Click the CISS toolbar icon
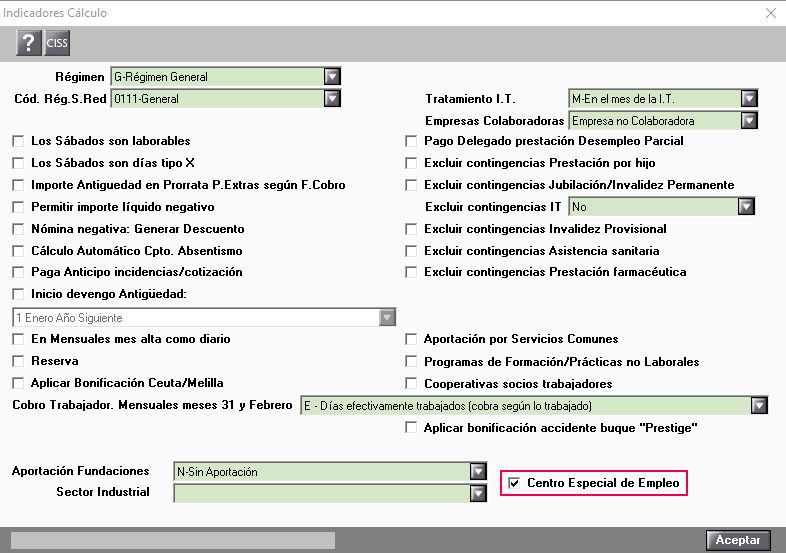Viewport: 786px width, 553px height. coord(57,43)
